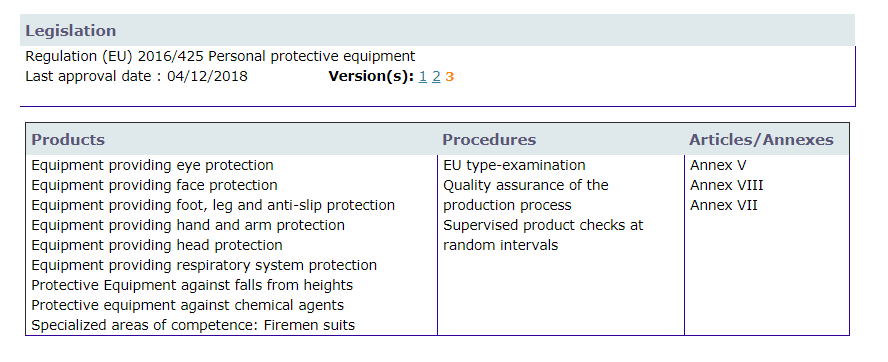Select 'Equipment providing head protection' entry
This screenshot has height=362, width=888.
click(x=157, y=245)
